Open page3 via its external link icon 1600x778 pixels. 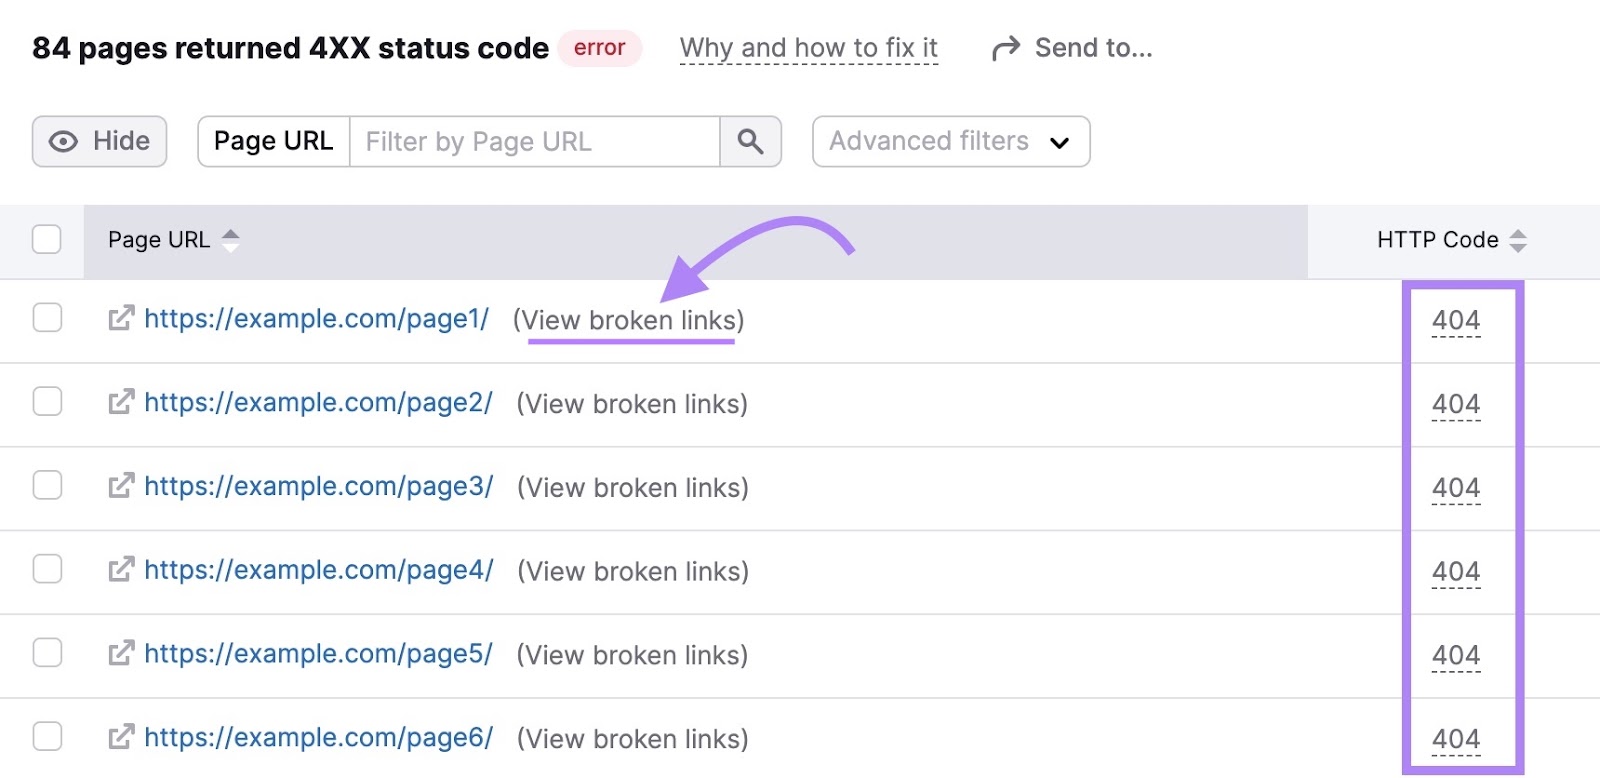pos(119,487)
